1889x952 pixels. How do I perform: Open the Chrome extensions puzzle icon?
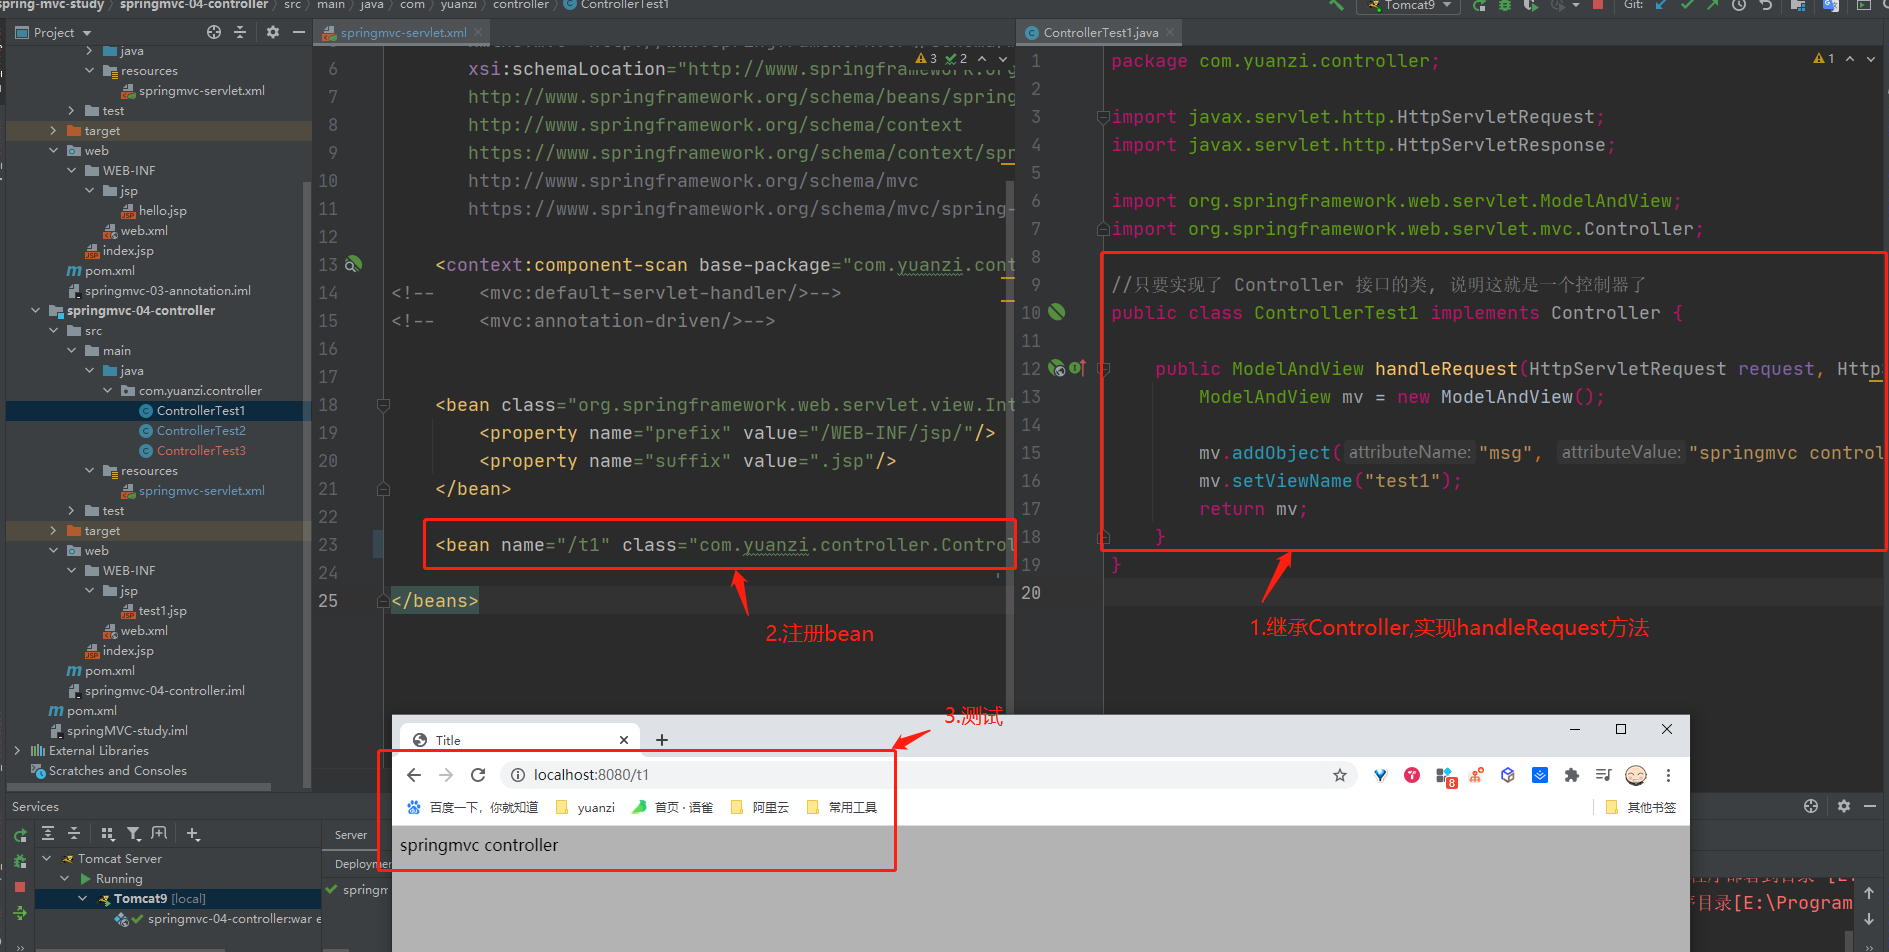click(1572, 775)
